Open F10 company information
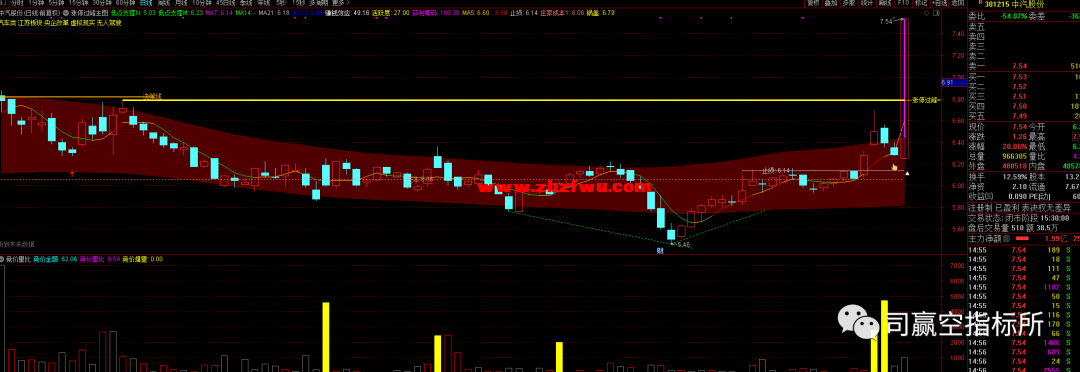The height and width of the screenshot is (372, 1080). (904, 3)
